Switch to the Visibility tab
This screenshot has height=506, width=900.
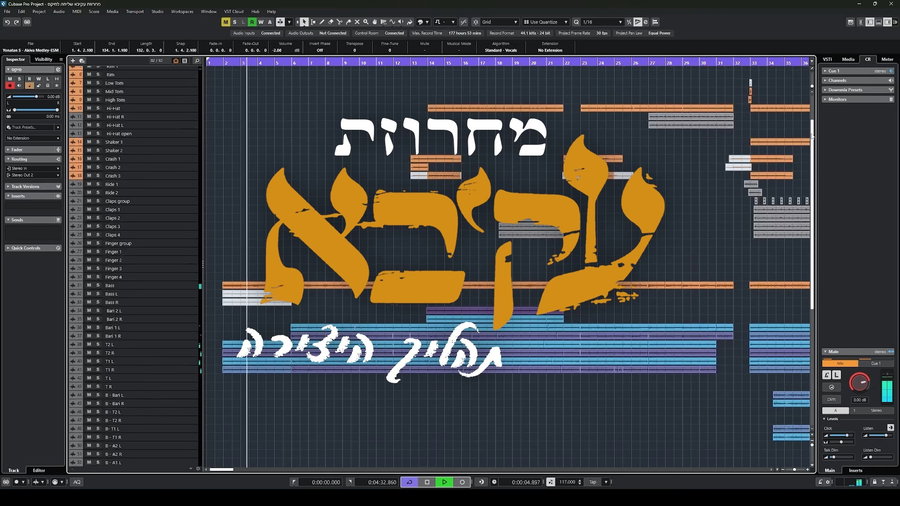coord(45,59)
